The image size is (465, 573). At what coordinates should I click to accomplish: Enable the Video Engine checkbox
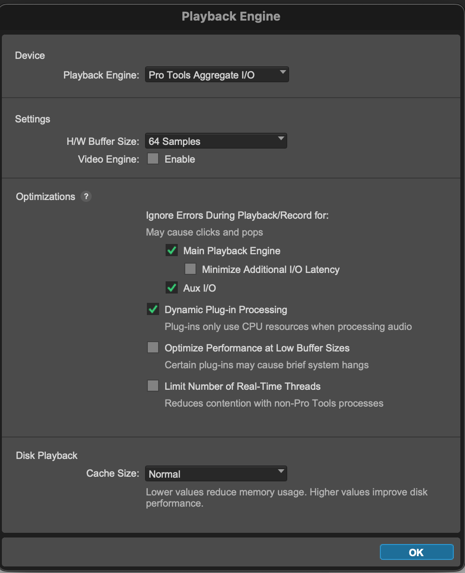[153, 159]
